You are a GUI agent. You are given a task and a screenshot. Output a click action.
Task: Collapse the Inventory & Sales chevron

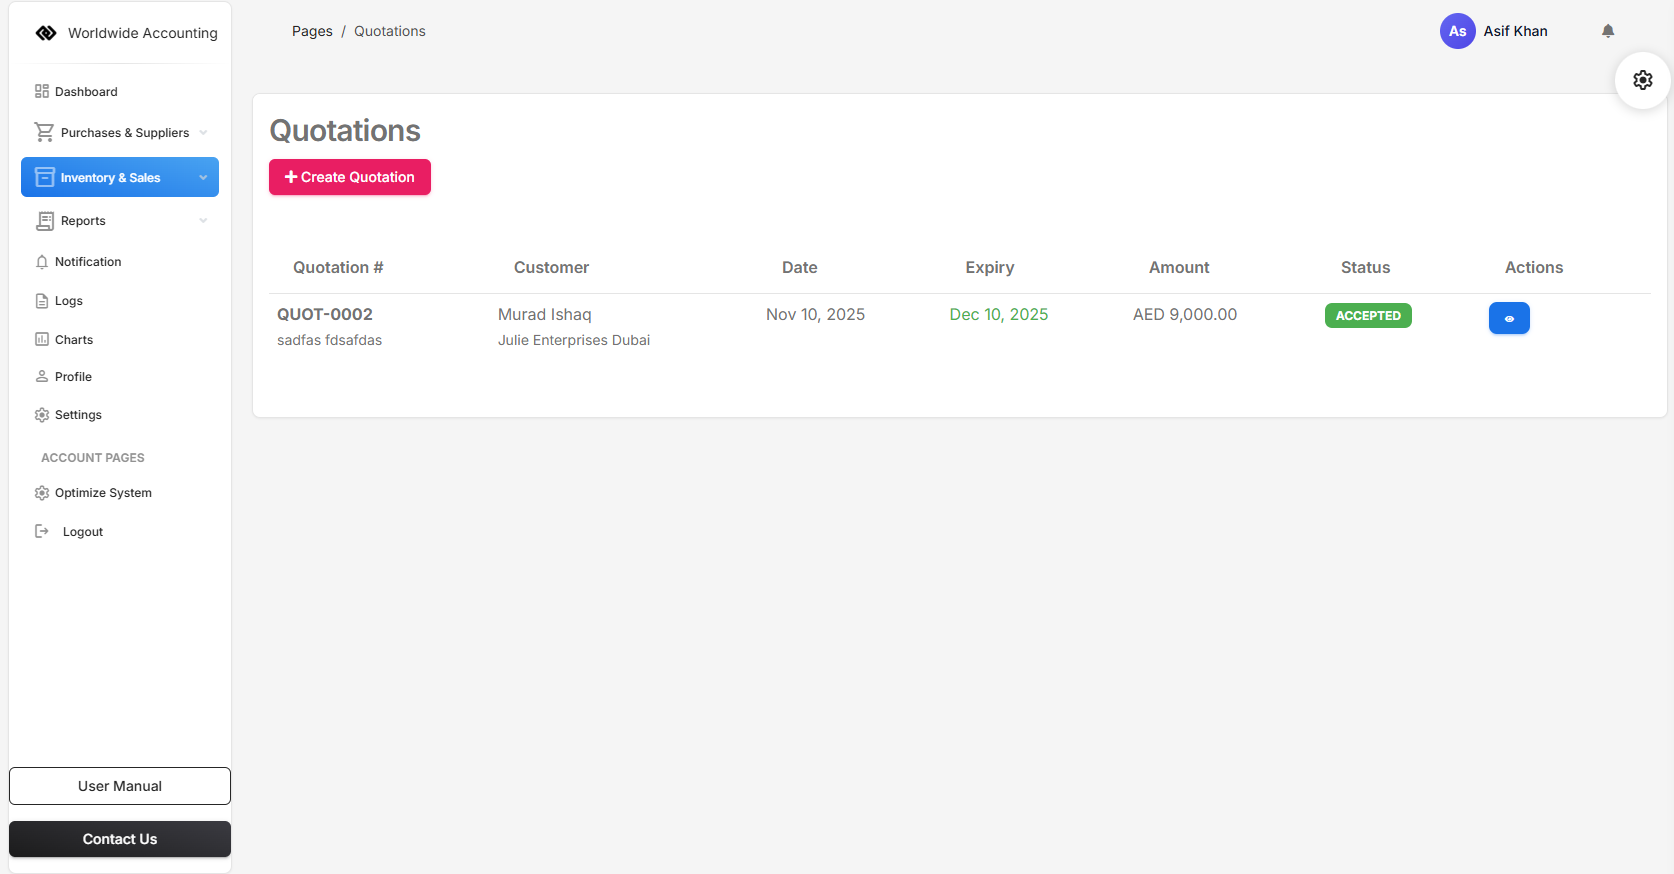pyautogui.click(x=203, y=178)
